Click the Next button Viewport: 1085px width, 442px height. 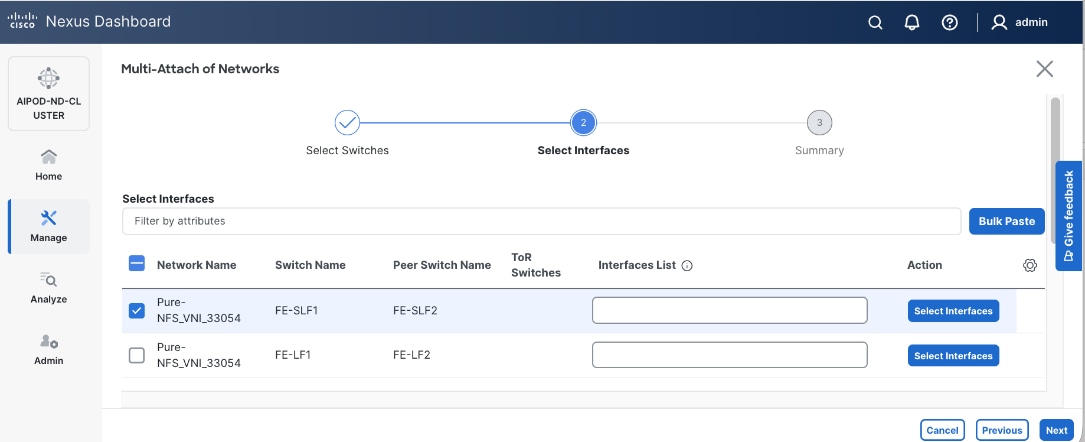click(x=1056, y=430)
